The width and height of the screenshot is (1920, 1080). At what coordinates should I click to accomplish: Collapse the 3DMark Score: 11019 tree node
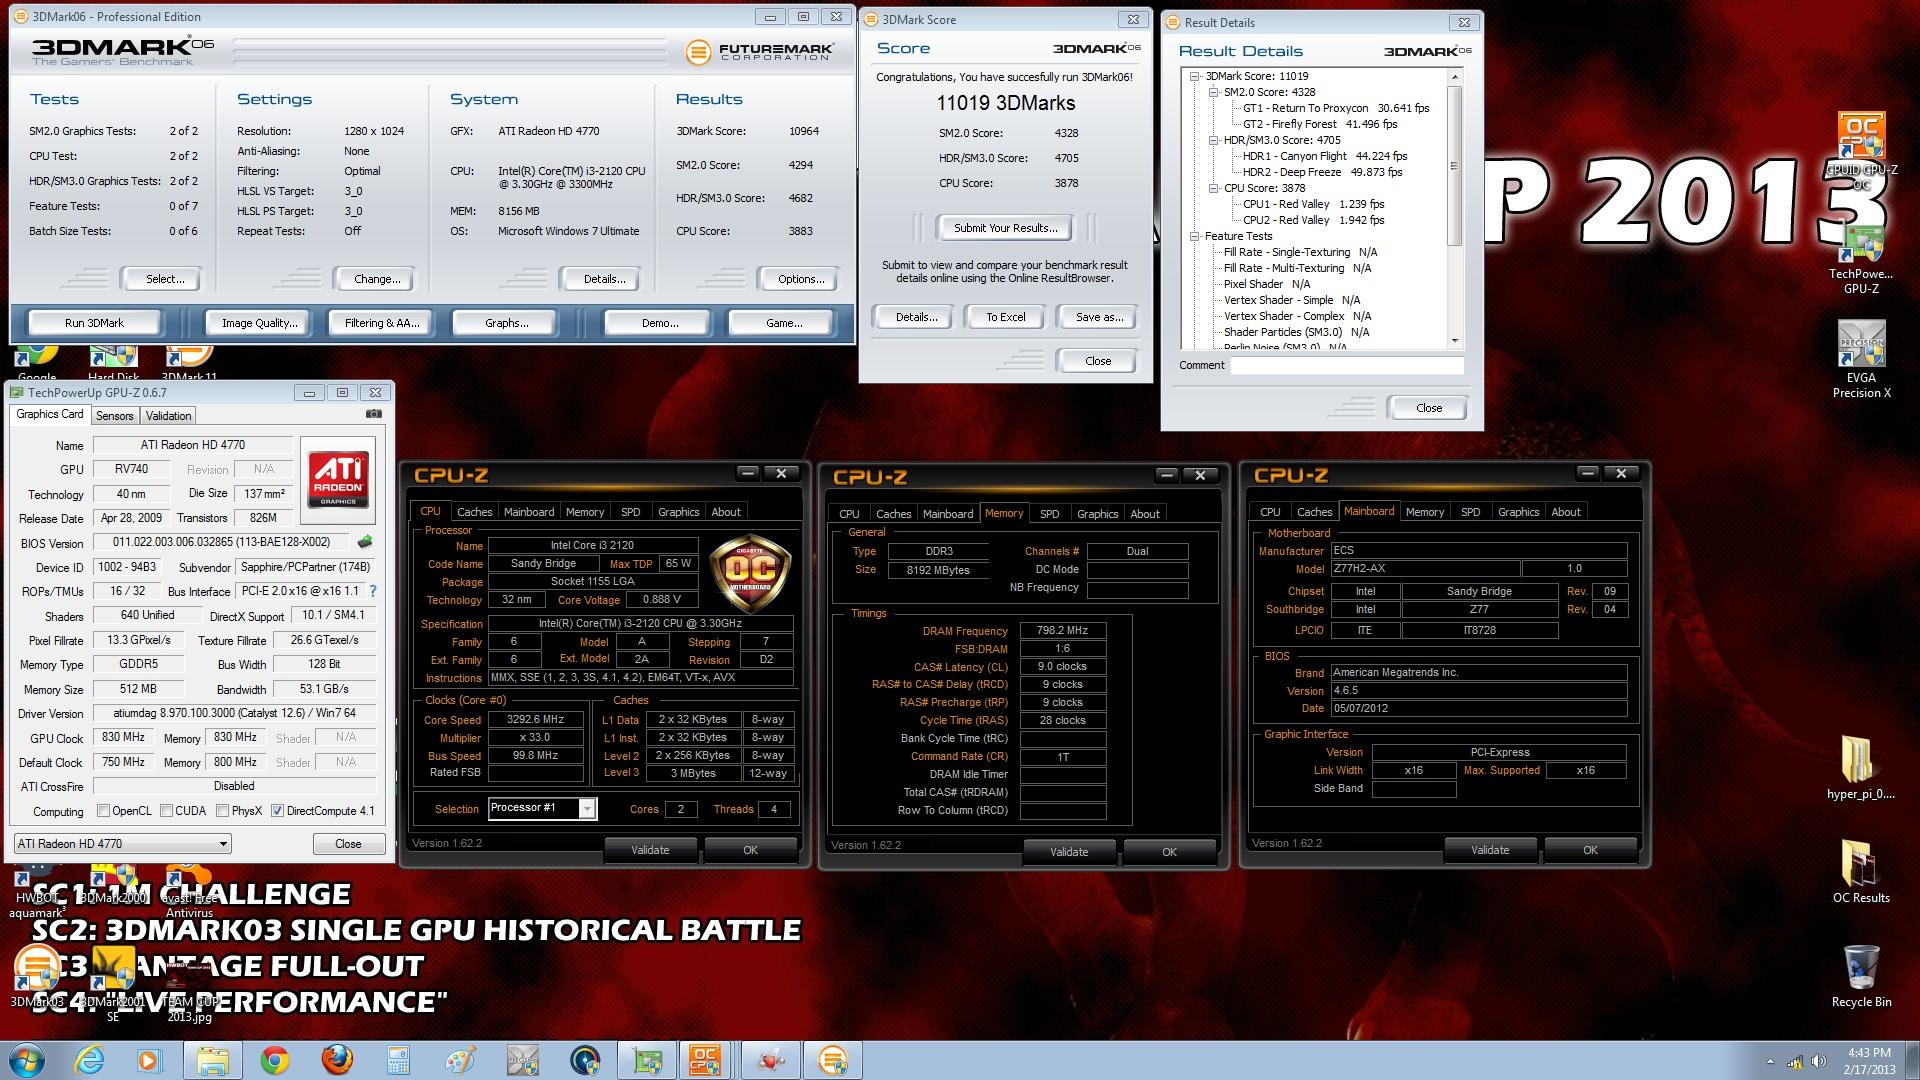click(x=1194, y=76)
